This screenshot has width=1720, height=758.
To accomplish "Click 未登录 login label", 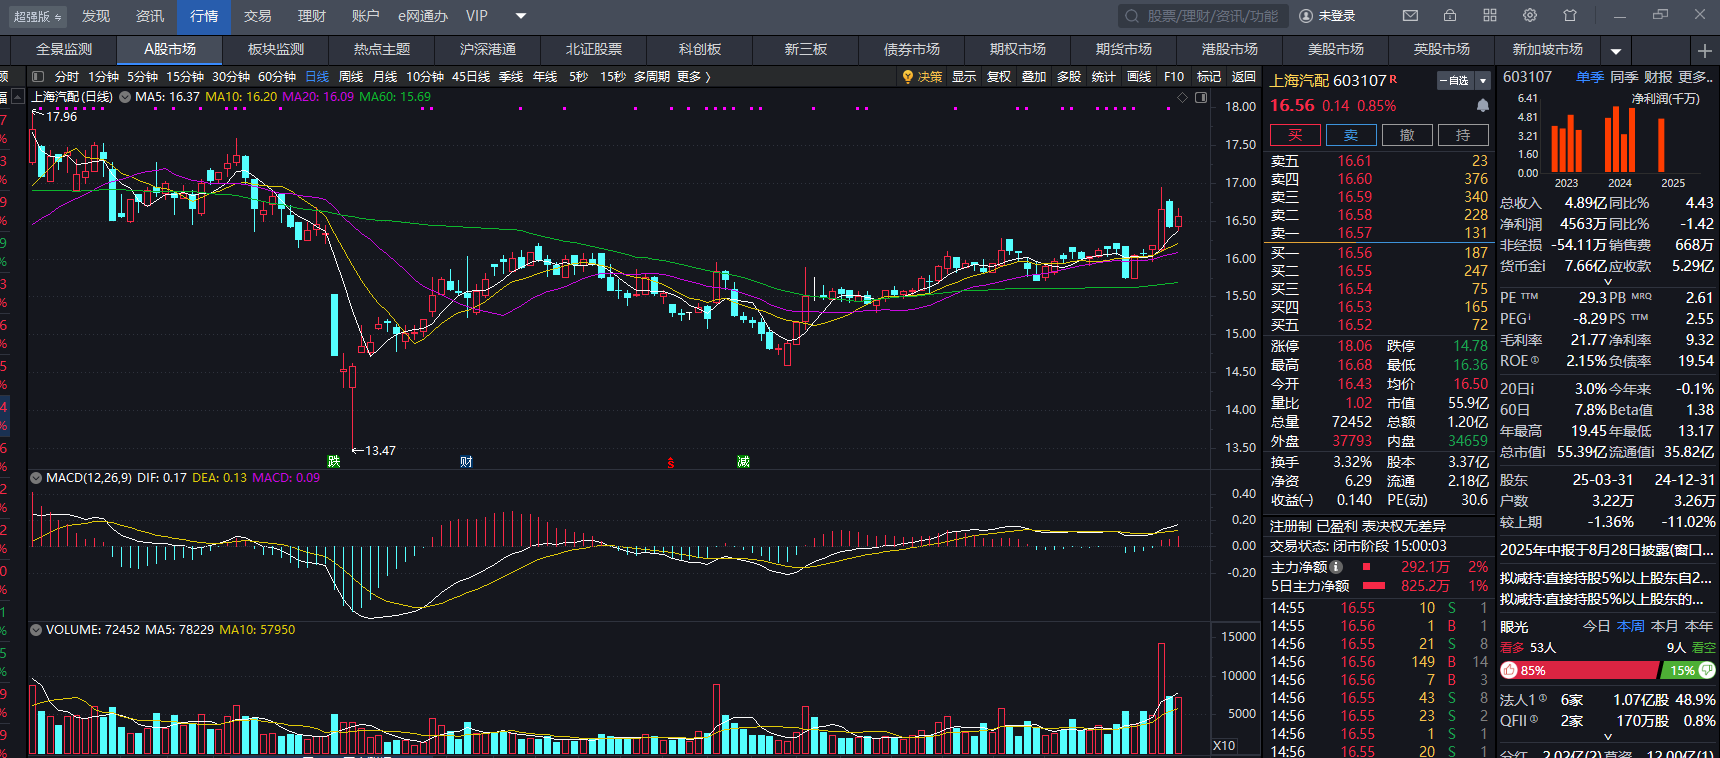I will click(1337, 16).
